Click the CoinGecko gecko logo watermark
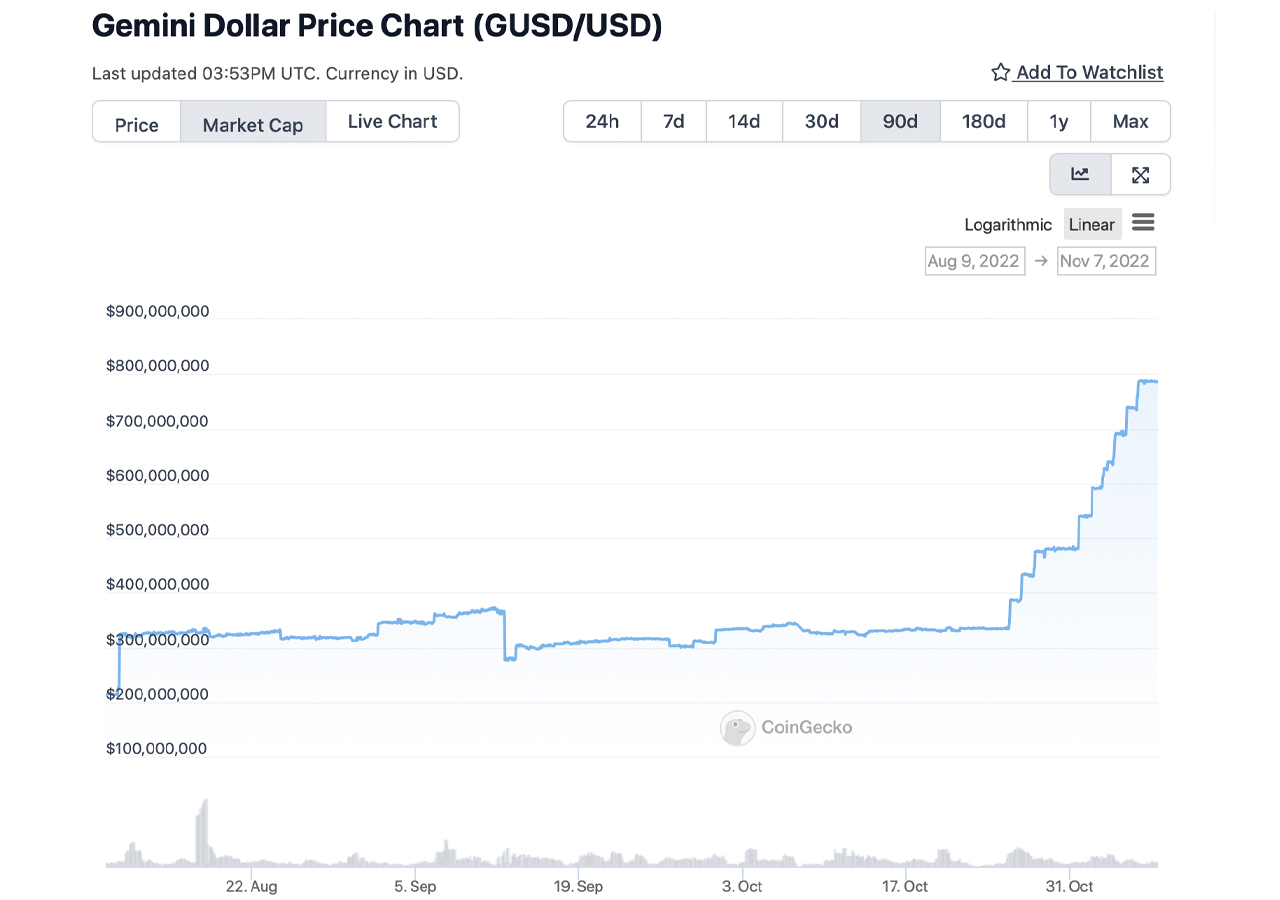The height and width of the screenshot is (900, 1280). 737,728
